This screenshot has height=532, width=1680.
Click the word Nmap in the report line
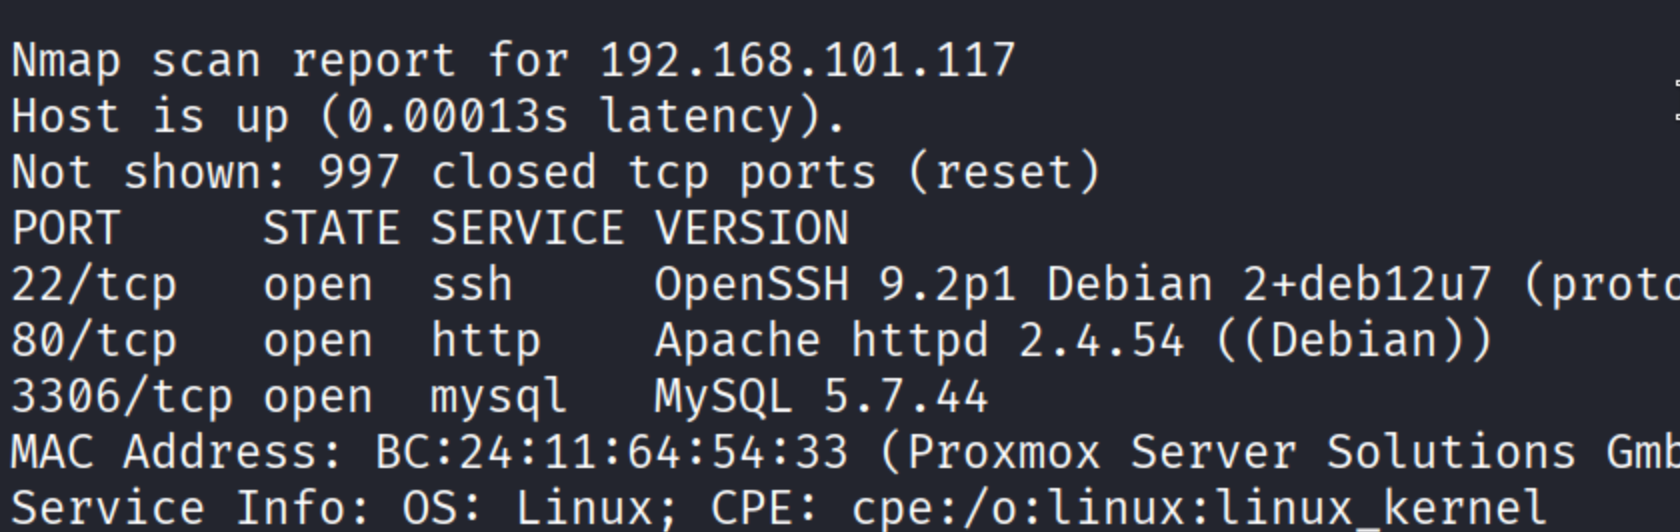(66, 61)
